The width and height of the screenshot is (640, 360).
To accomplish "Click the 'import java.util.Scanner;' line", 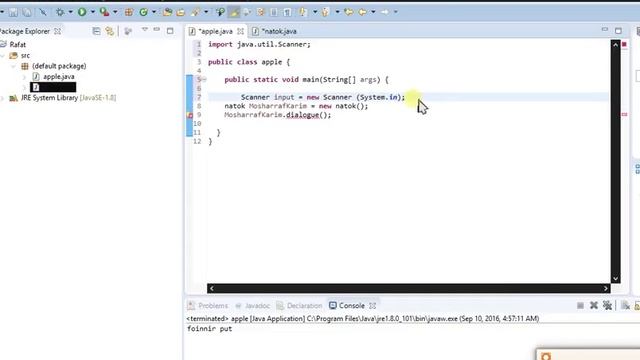I will tap(259, 44).
